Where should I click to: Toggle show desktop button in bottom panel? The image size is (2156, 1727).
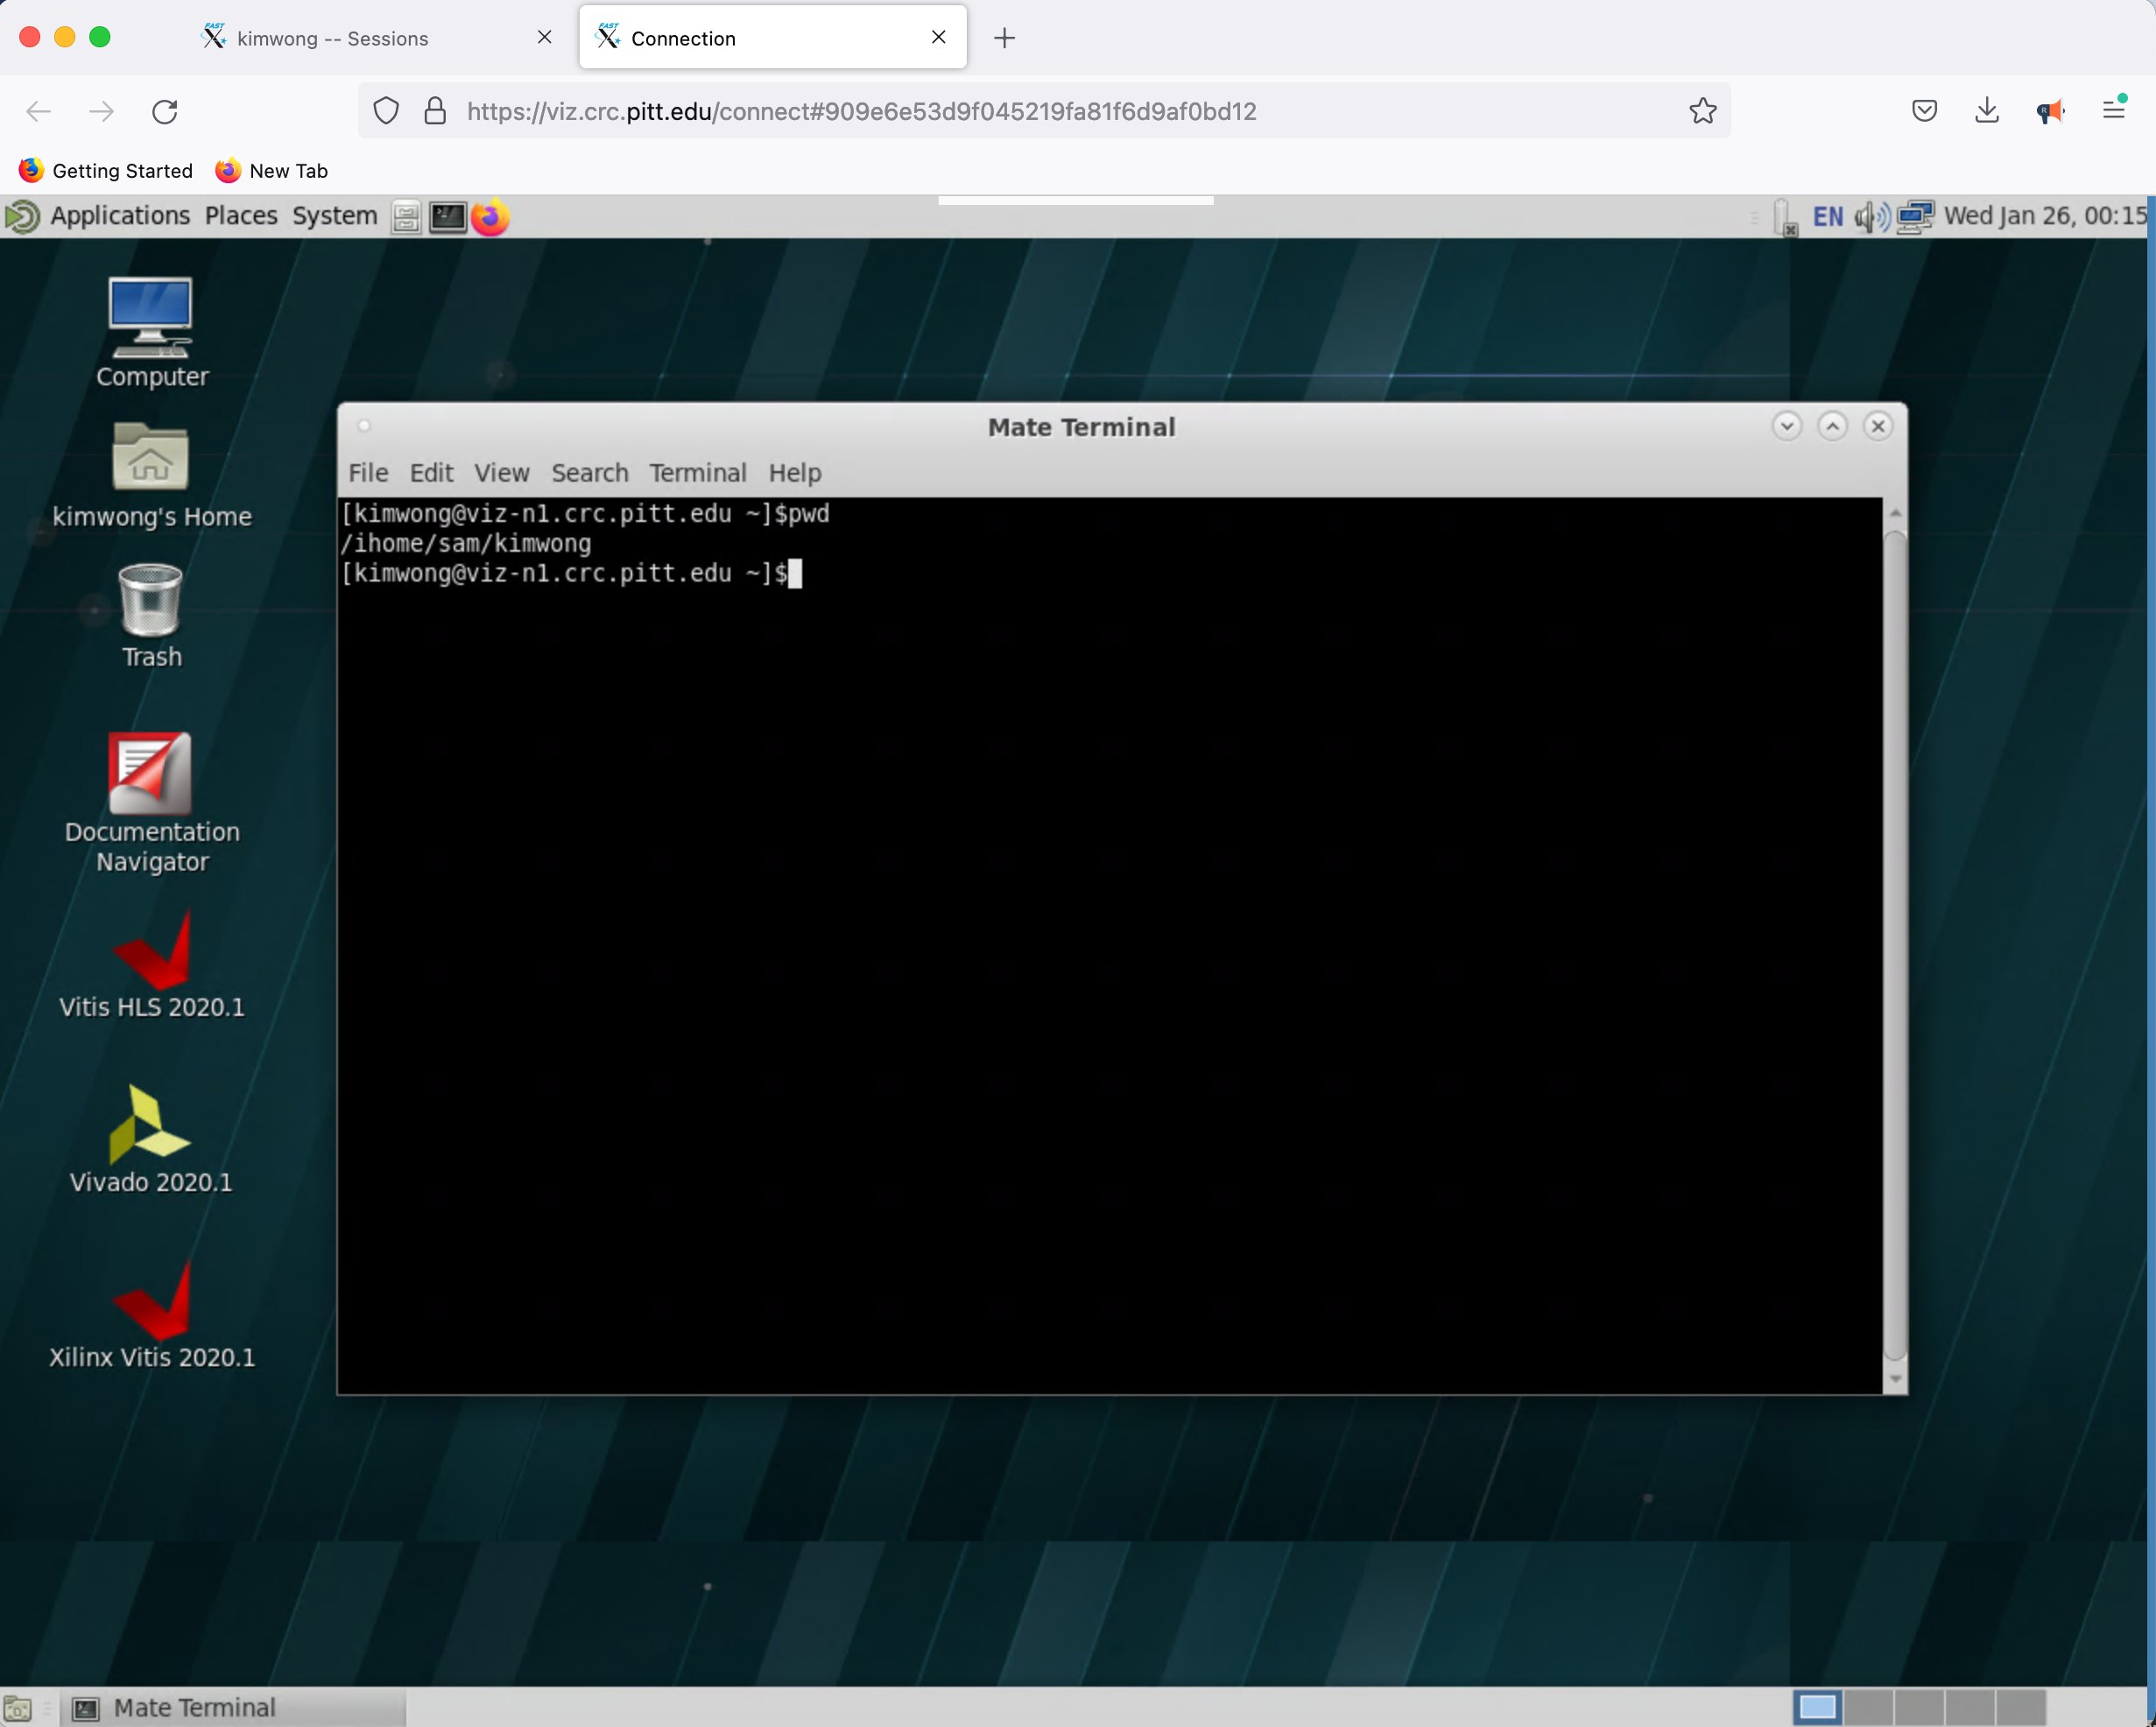(18, 1708)
